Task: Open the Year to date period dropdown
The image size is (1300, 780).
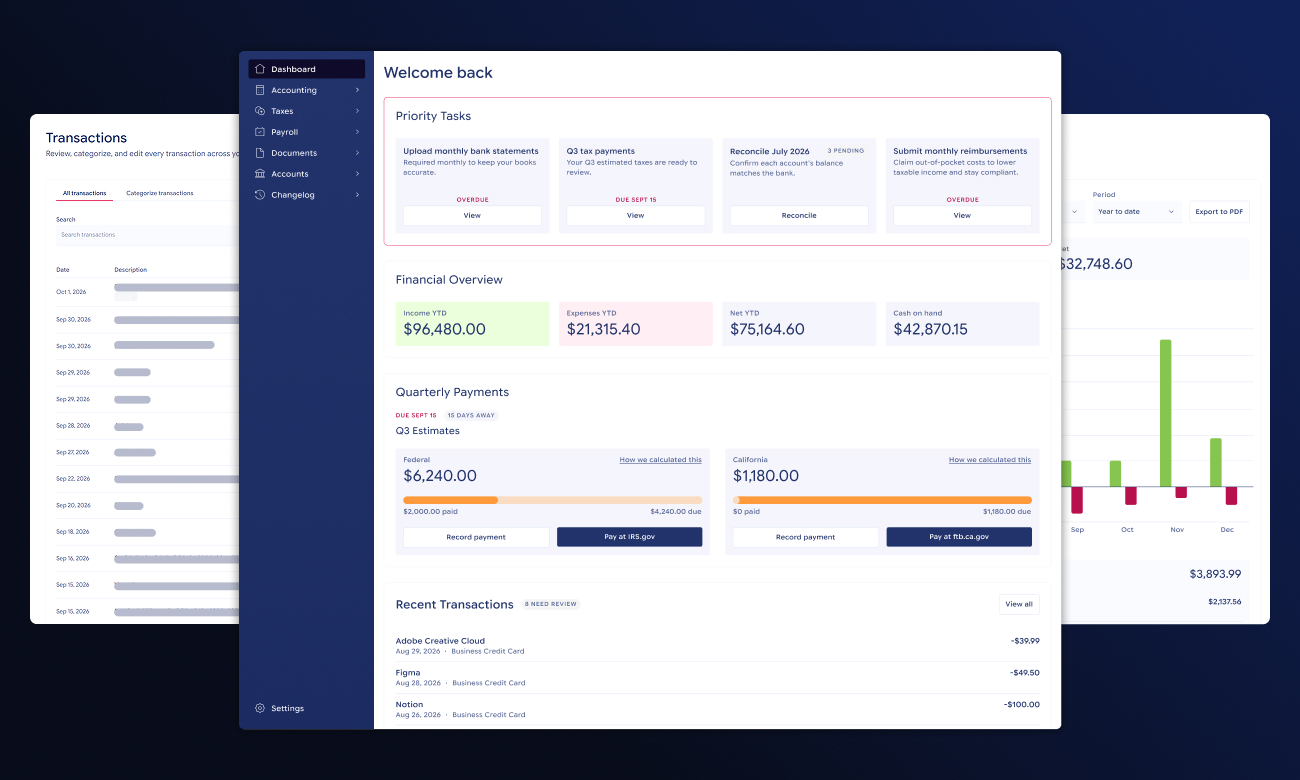Action: tap(1137, 212)
